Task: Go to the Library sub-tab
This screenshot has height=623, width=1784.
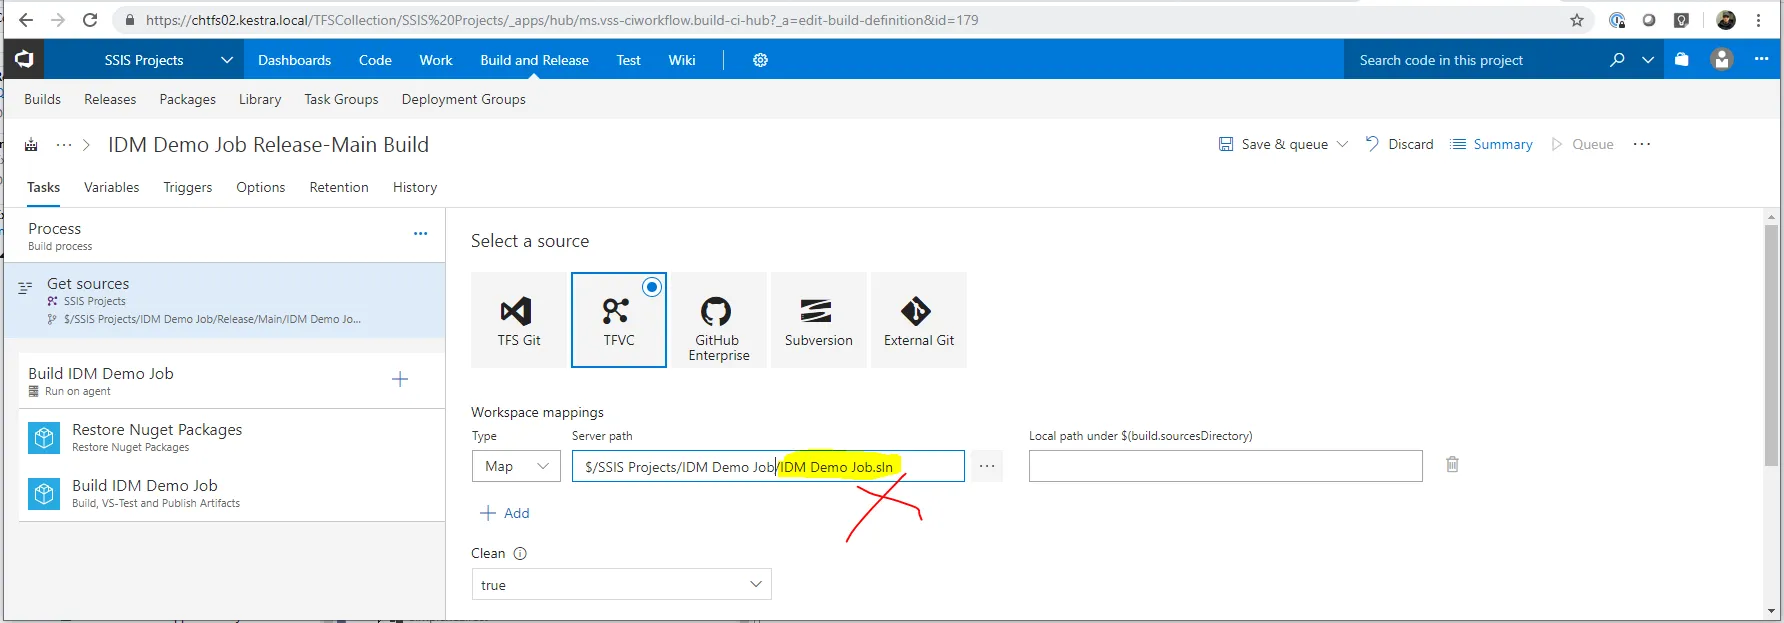Action: [x=260, y=99]
